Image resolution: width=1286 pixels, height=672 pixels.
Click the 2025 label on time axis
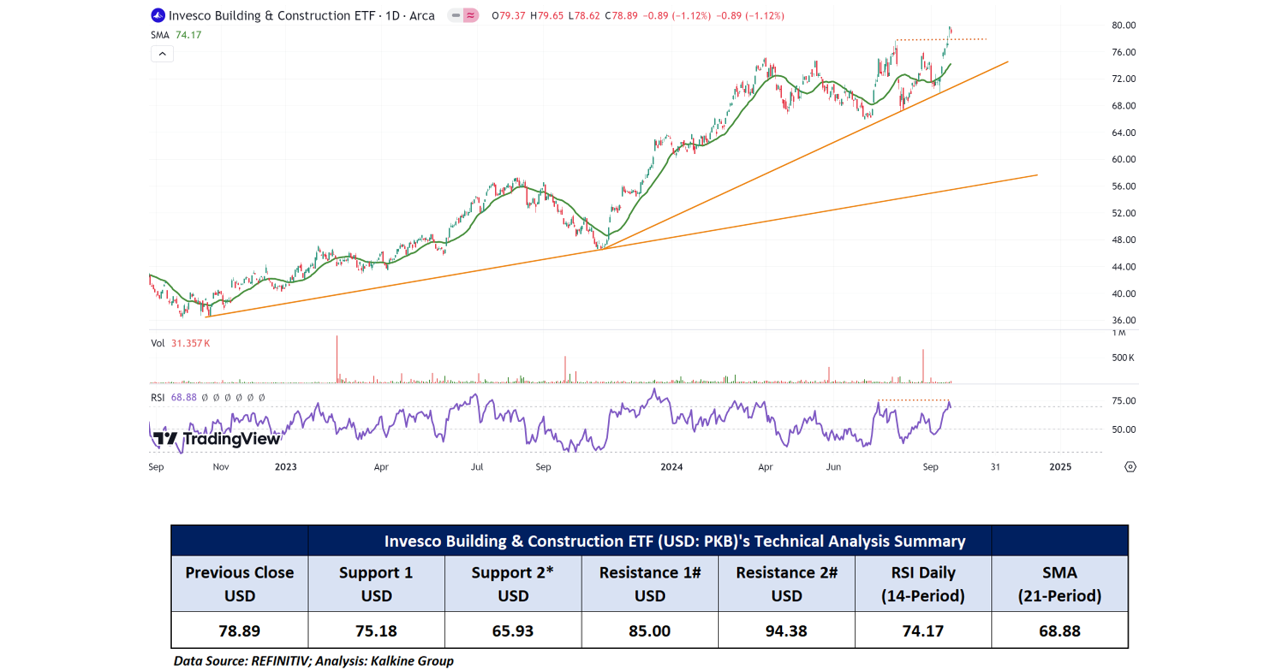[1061, 467]
